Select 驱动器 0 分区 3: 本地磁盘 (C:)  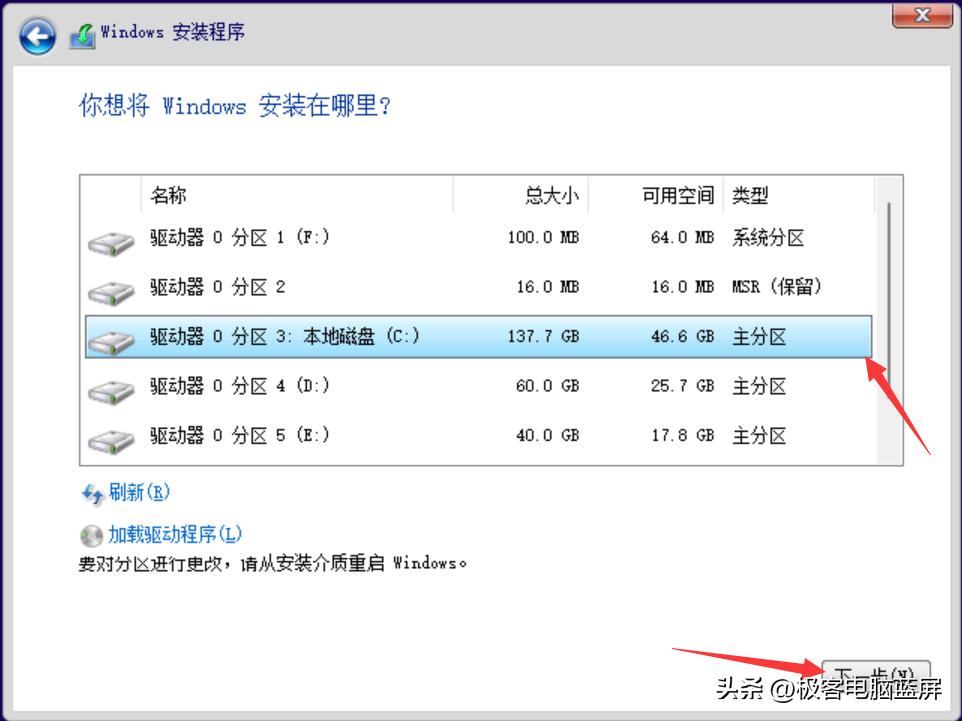(479, 336)
